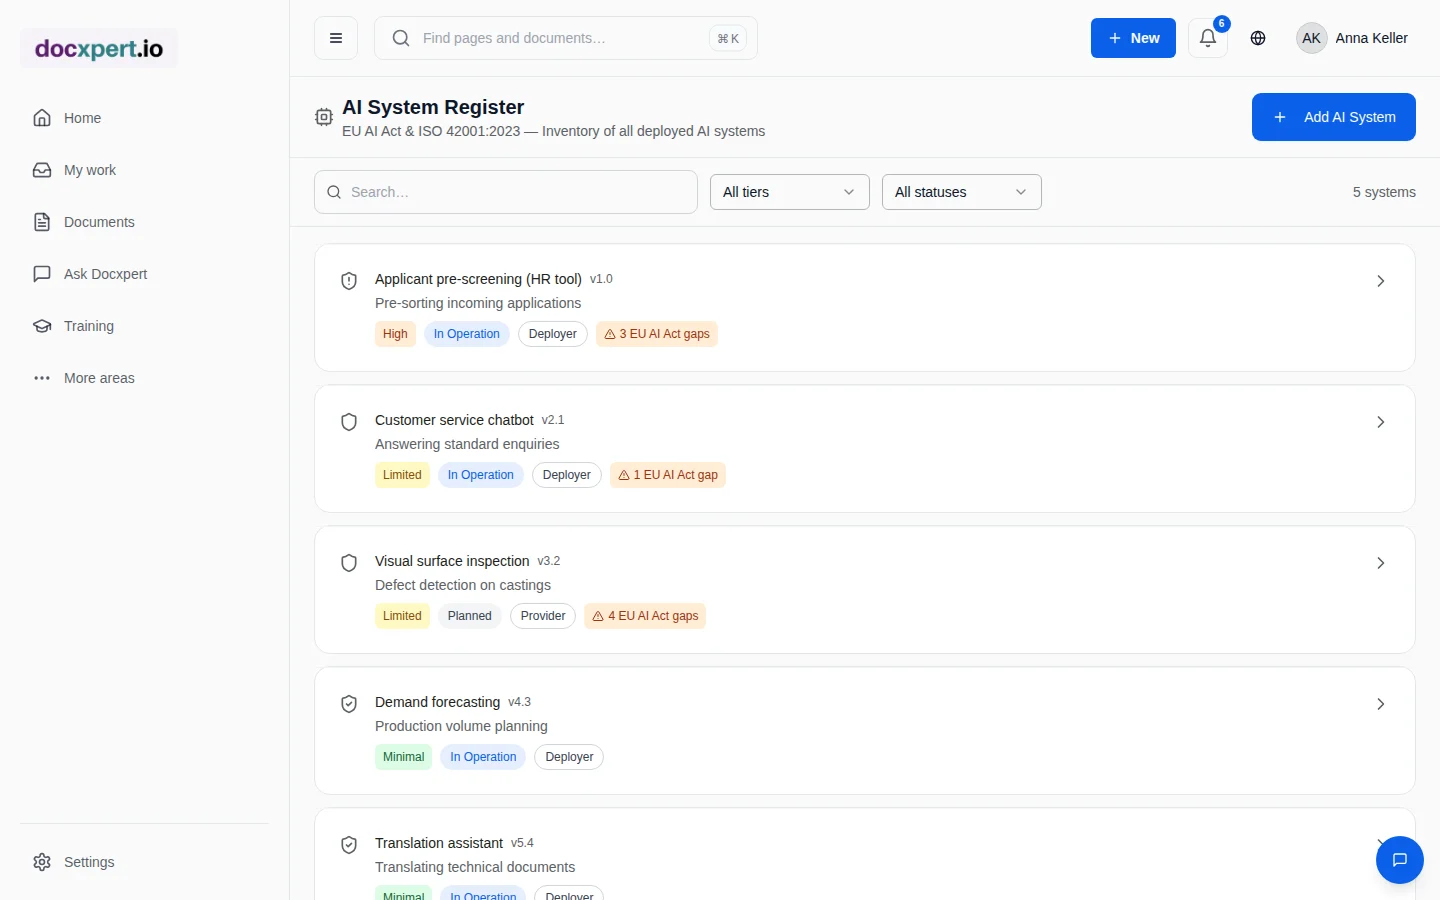
Task: Open Training in the sidebar
Action: (x=144, y=326)
